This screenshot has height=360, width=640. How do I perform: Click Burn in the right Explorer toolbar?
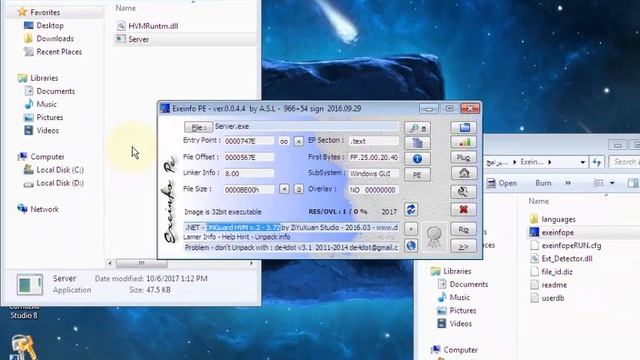(x=543, y=183)
